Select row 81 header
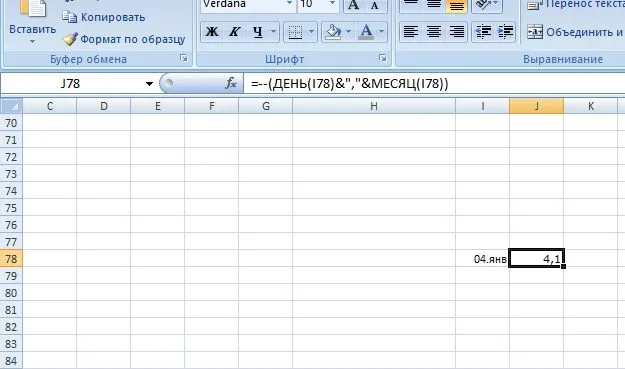The height and width of the screenshot is (369, 625). pyautogui.click(x=11, y=310)
